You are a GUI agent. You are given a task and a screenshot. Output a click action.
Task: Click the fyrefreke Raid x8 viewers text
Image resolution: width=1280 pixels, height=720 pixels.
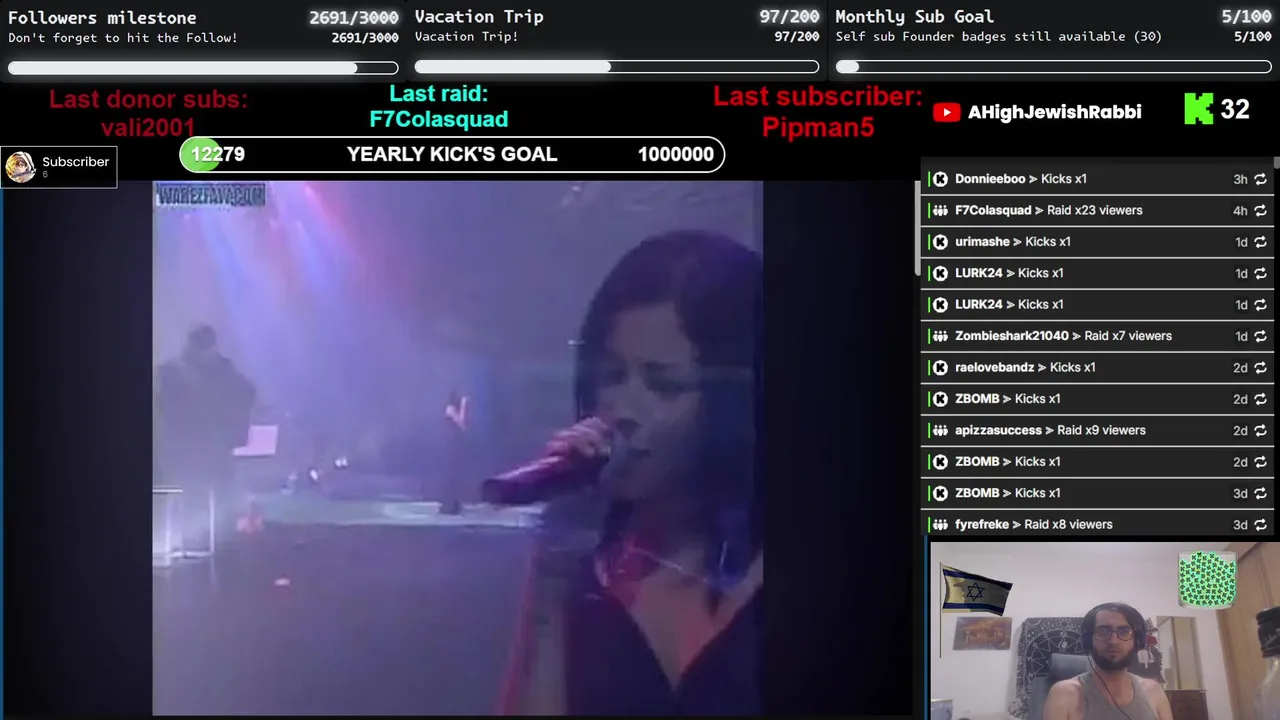(x=1034, y=524)
